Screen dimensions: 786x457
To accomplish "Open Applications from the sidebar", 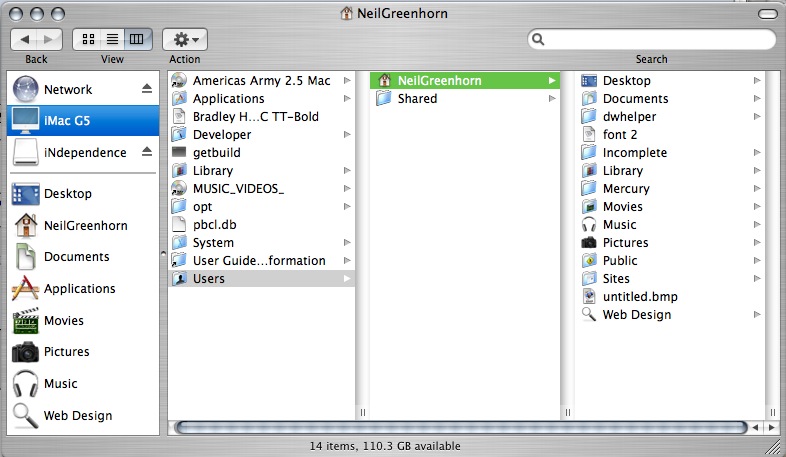I will tap(83, 289).
